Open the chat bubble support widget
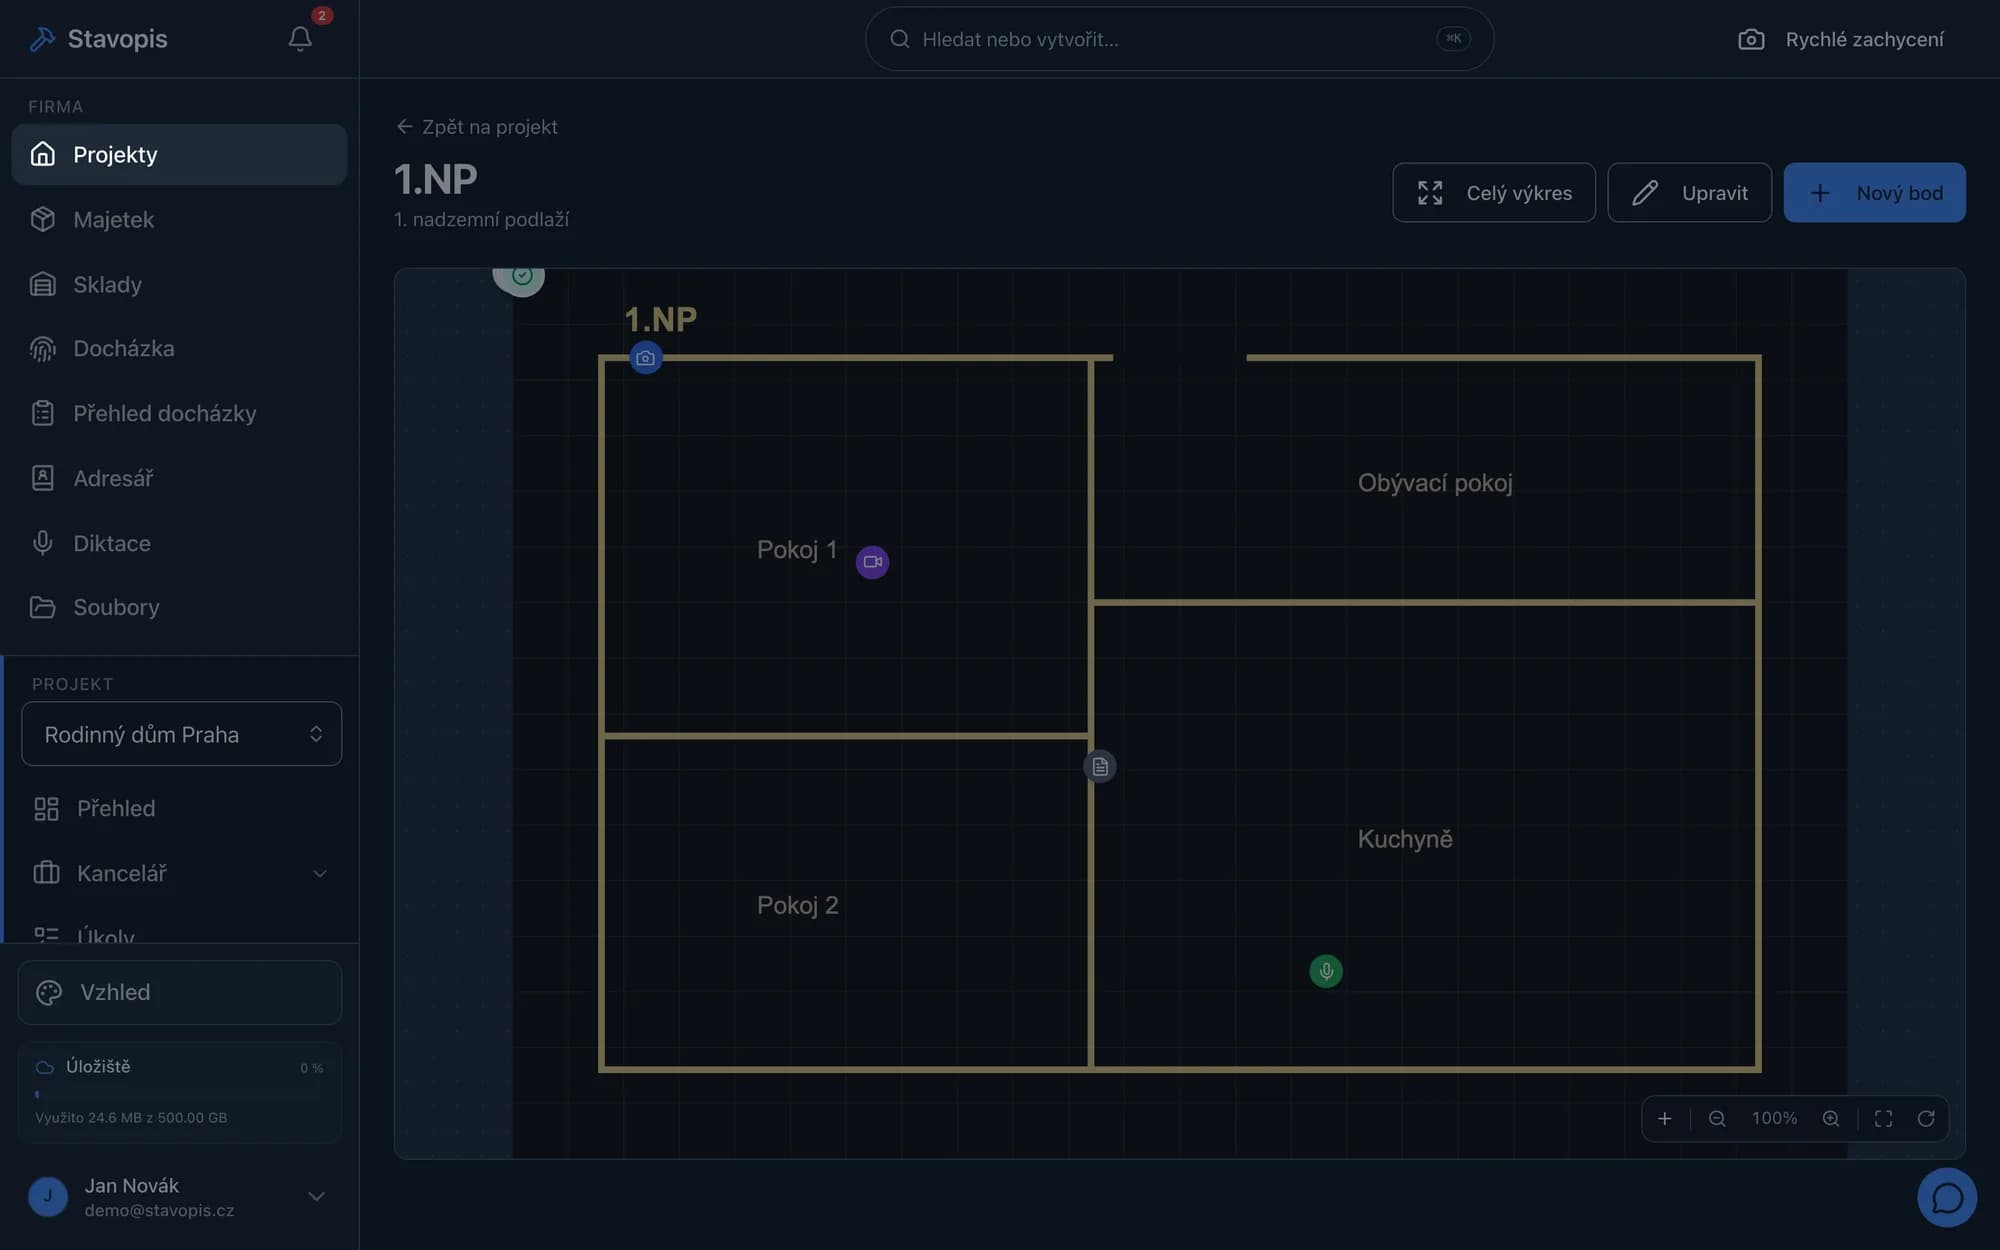 pos(1946,1197)
